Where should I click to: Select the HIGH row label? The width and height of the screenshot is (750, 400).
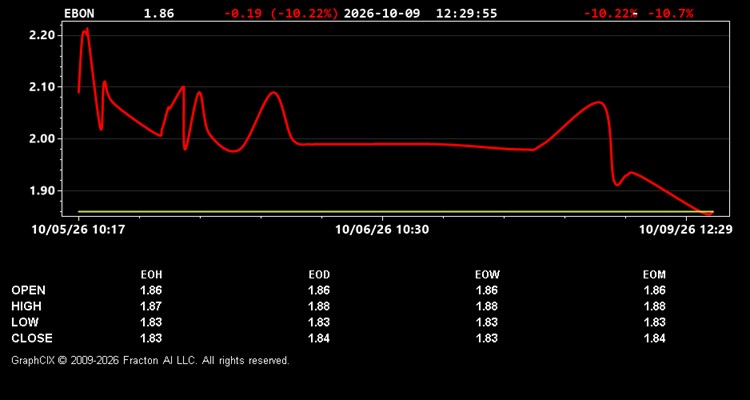(26, 306)
